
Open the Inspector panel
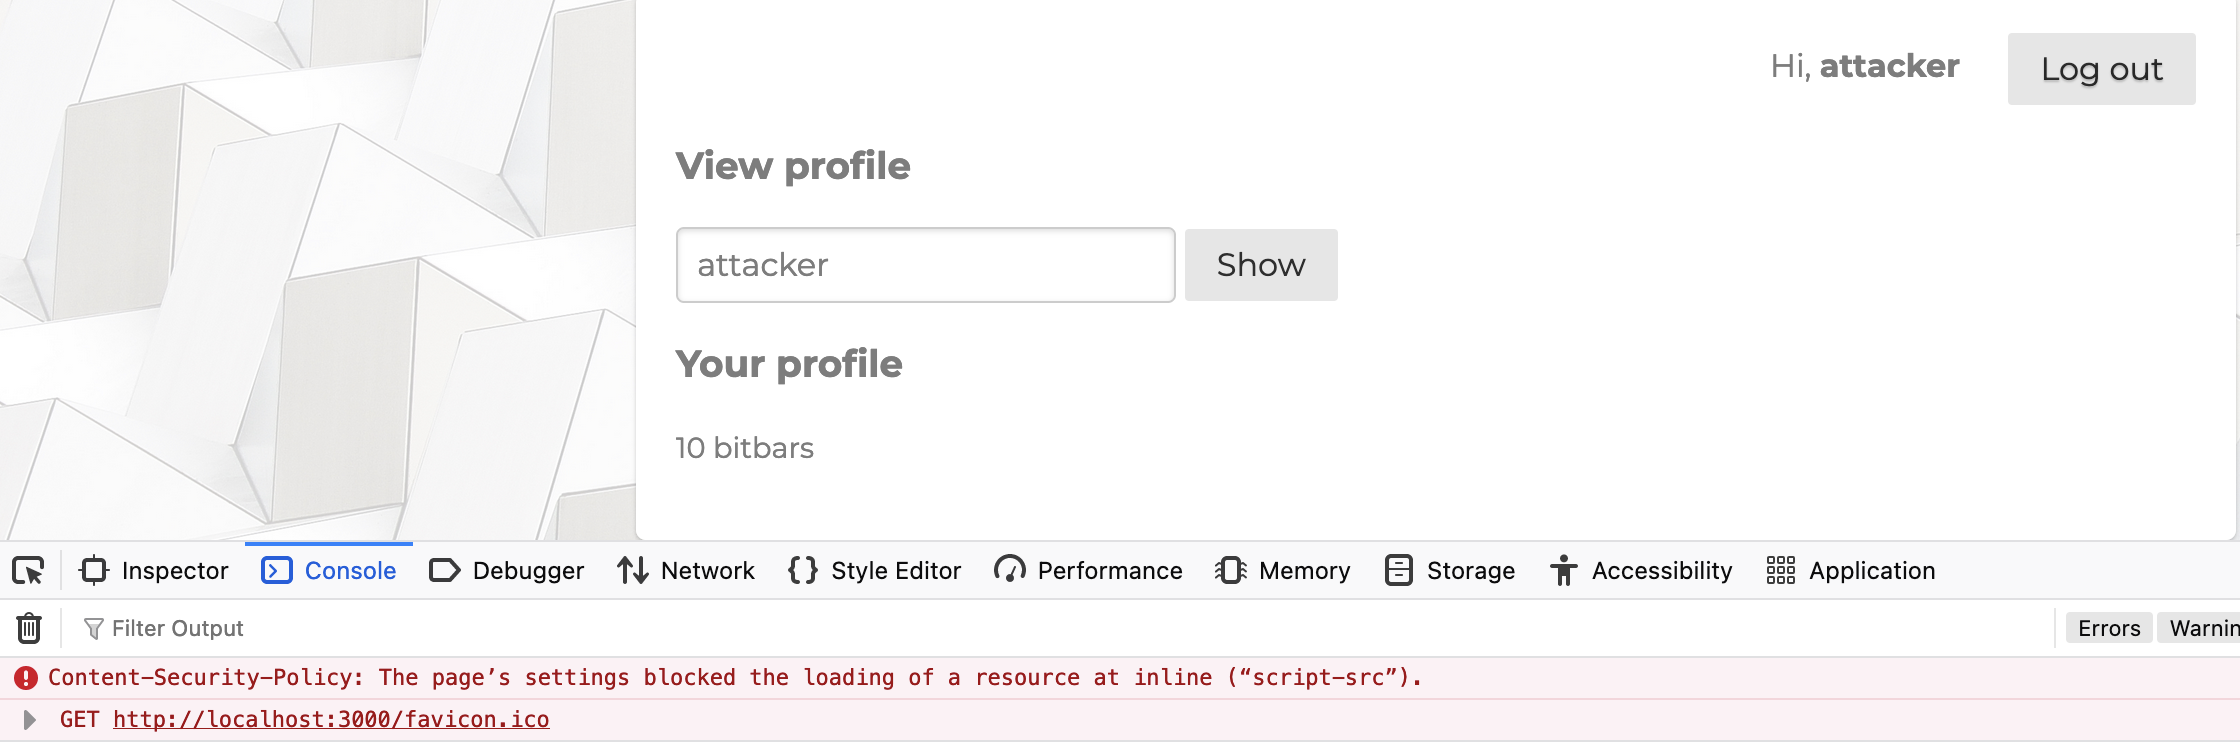[x=155, y=571]
